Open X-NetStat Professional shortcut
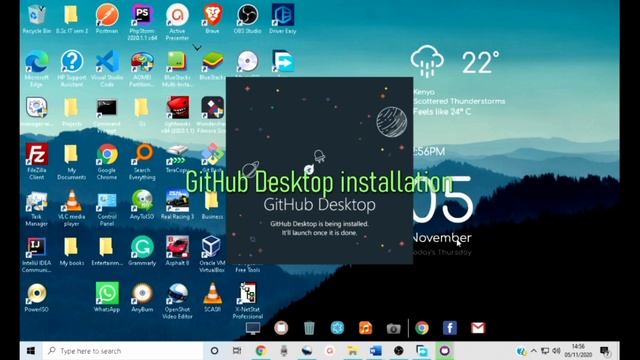640x360 pixels. (x=247, y=301)
